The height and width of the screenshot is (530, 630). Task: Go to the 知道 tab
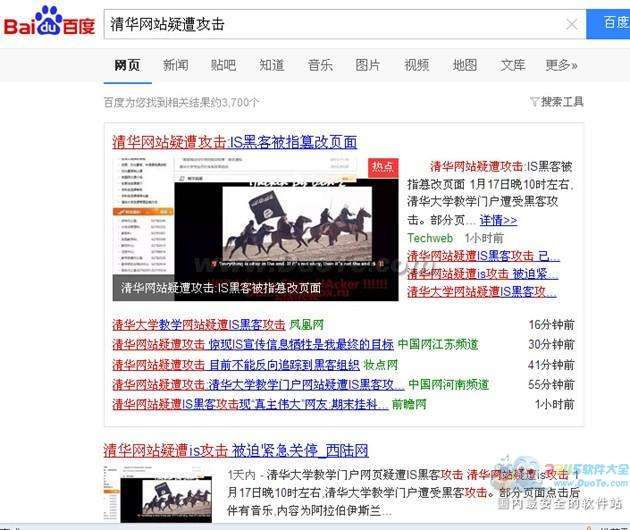(x=272, y=65)
